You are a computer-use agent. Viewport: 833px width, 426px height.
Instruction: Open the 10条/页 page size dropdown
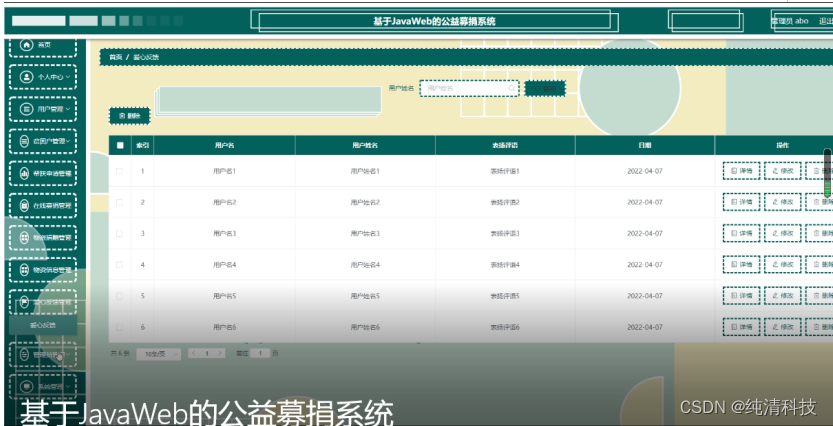158,354
